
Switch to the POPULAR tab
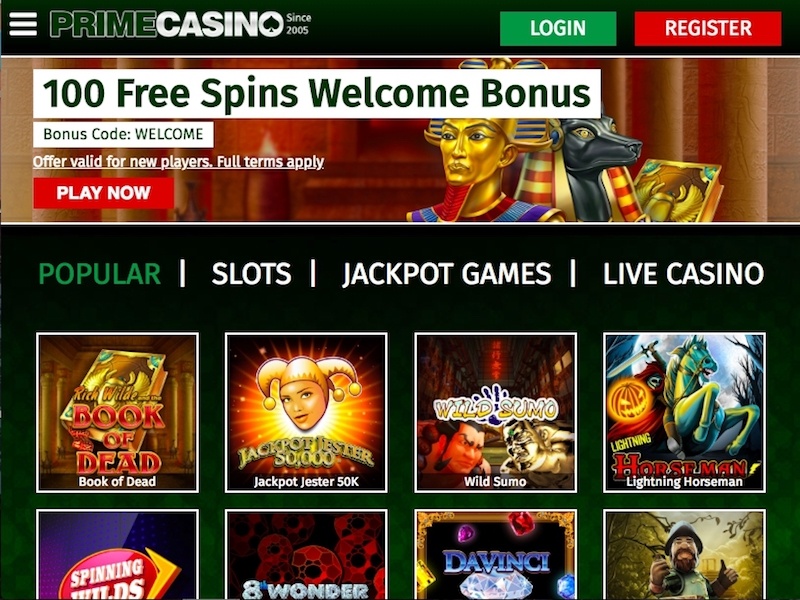[x=100, y=274]
